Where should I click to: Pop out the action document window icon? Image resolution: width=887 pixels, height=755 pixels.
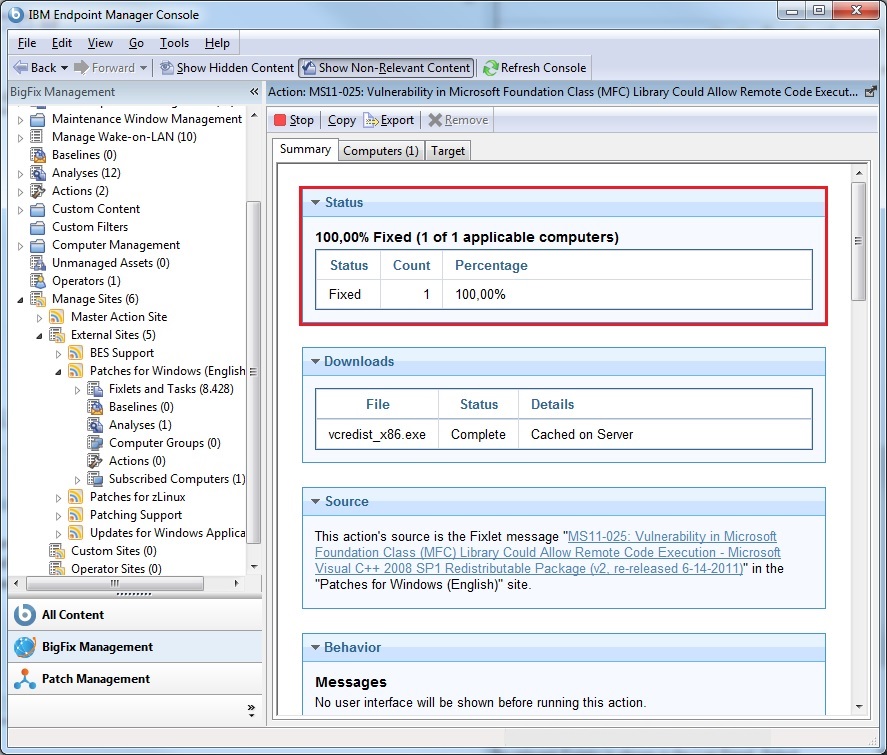click(x=871, y=92)
